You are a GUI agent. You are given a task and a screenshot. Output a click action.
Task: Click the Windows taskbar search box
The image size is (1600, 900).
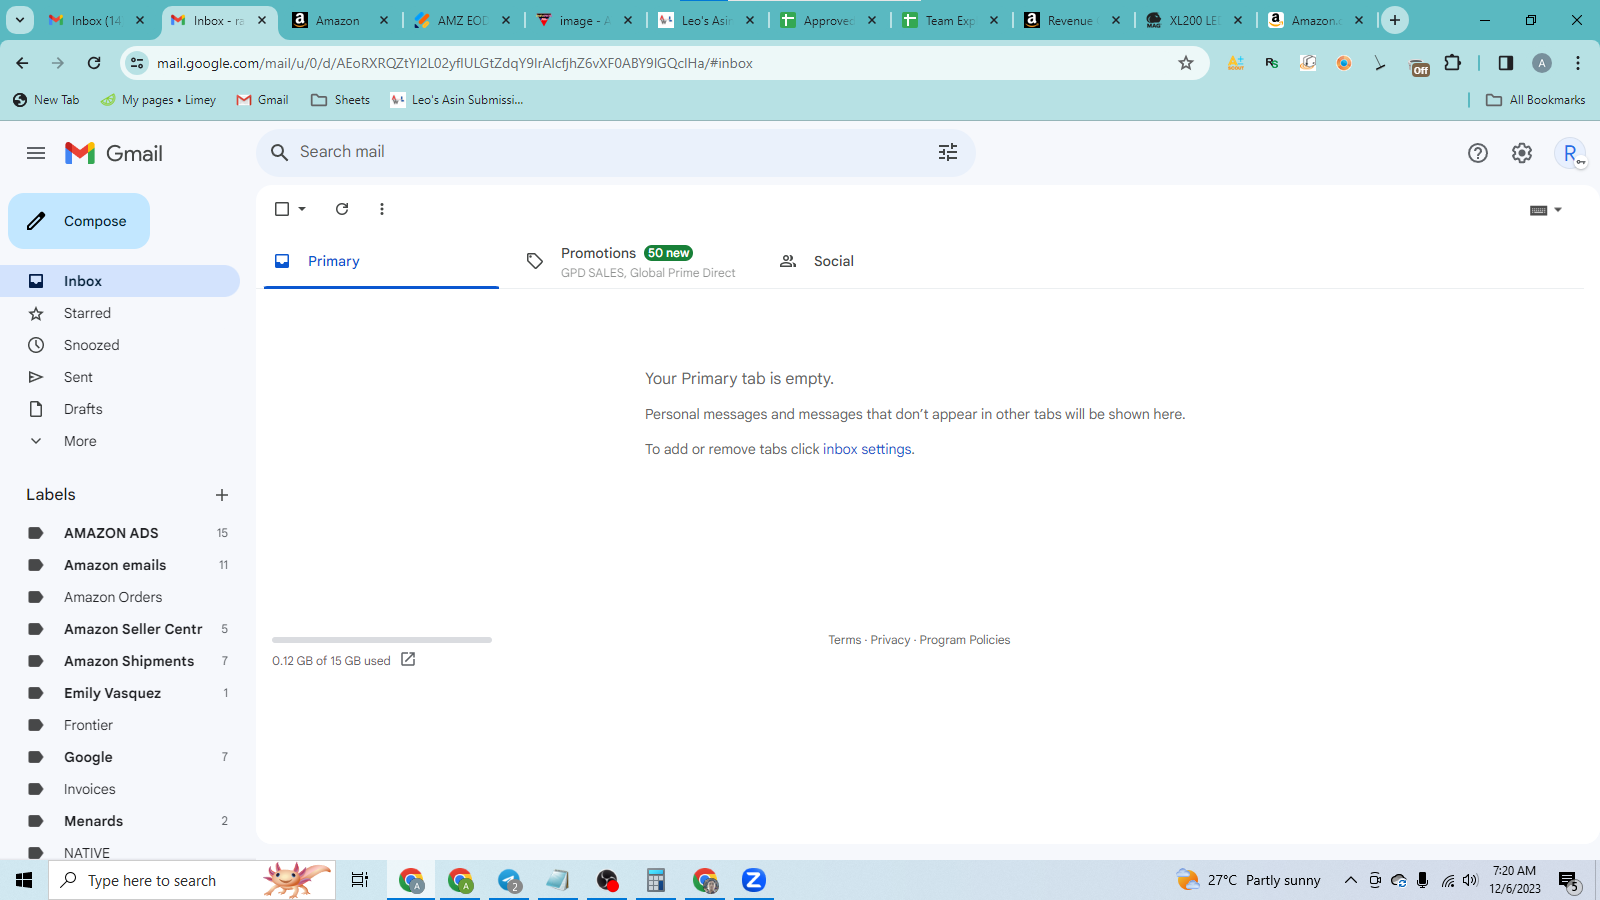coord(192,880)
